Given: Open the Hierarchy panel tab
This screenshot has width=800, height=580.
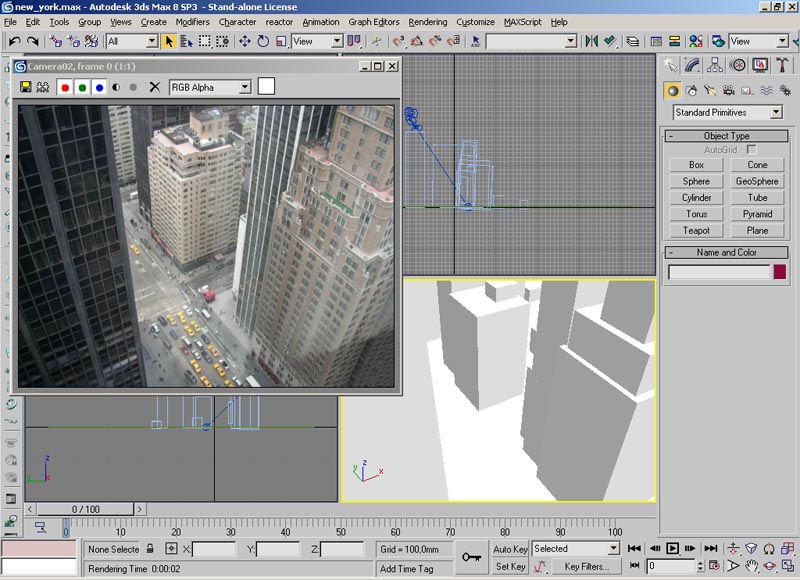Looking at the screenshot, I should [x=715, y=65].
